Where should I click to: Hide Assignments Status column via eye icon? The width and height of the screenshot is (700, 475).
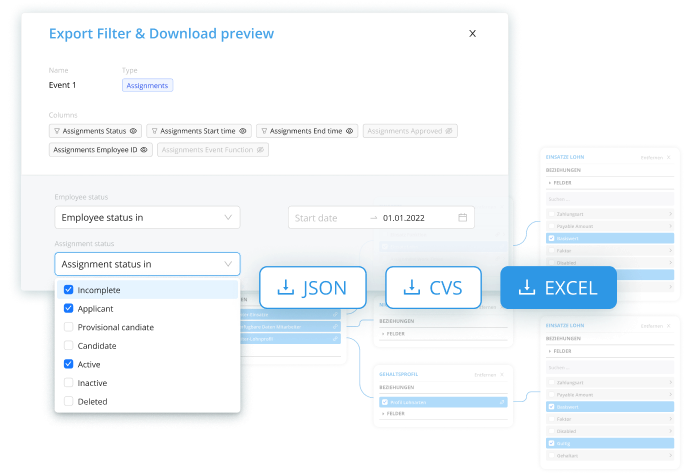point(133,131)
